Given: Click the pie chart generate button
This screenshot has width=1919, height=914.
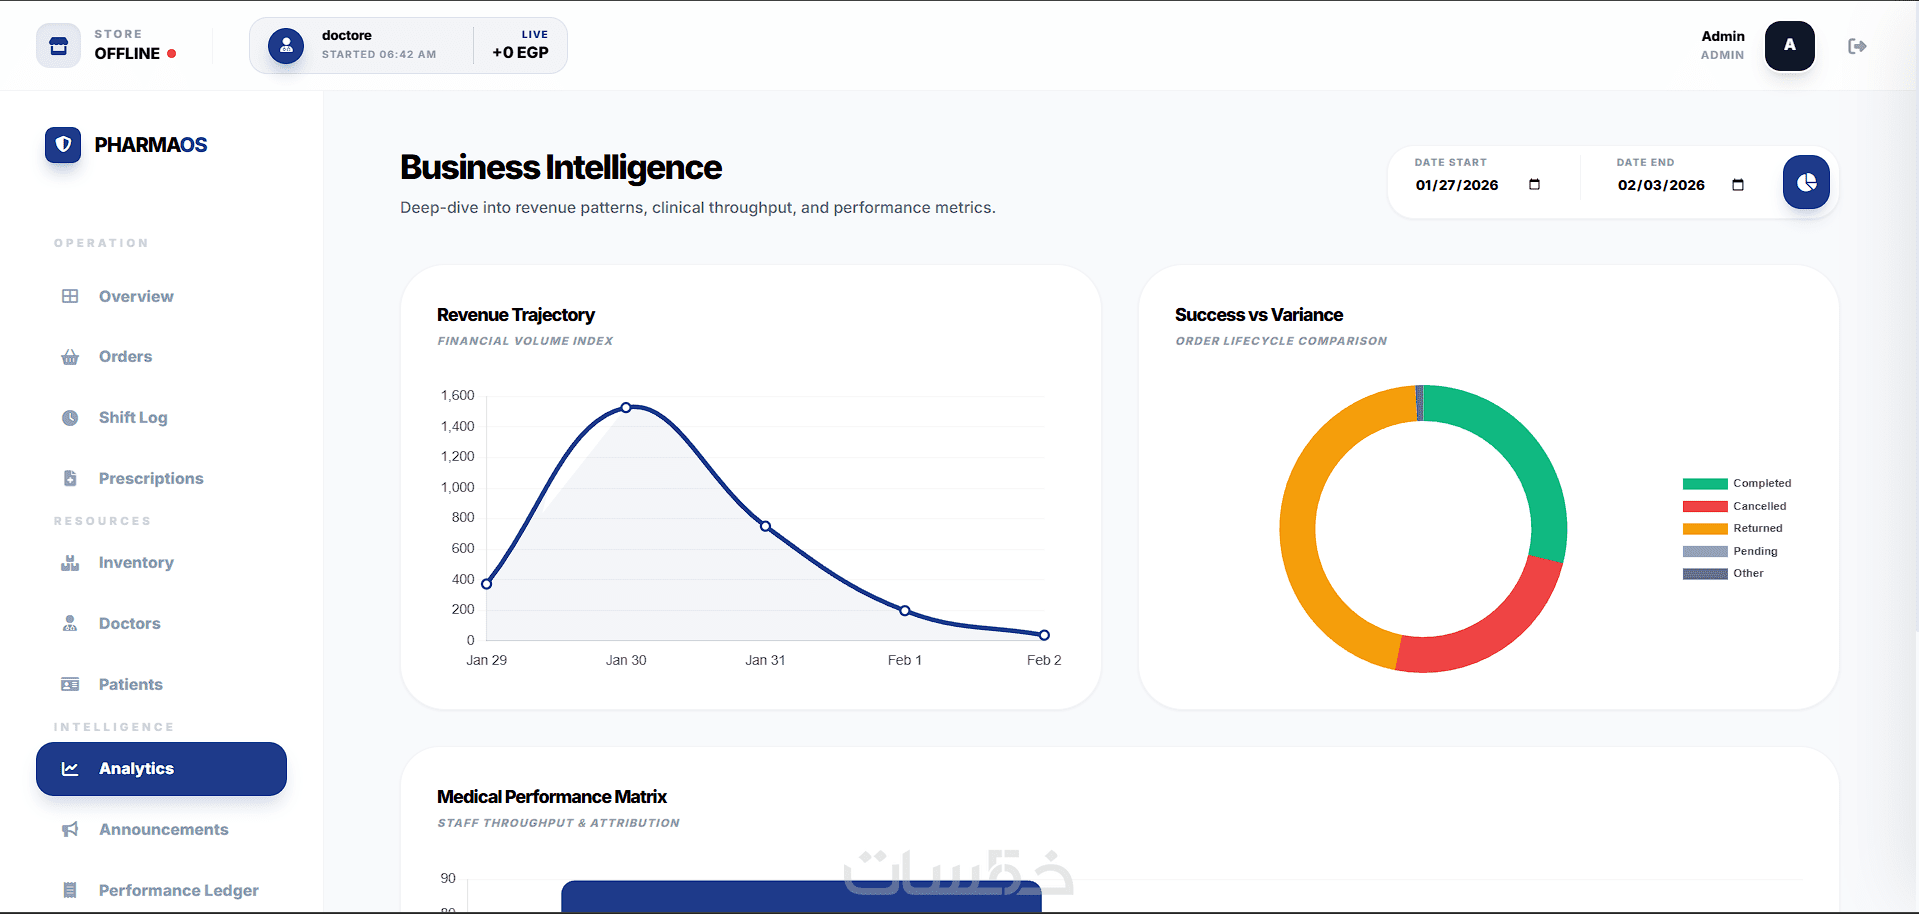Looking at the screenshot, I should pos(1806,182).
